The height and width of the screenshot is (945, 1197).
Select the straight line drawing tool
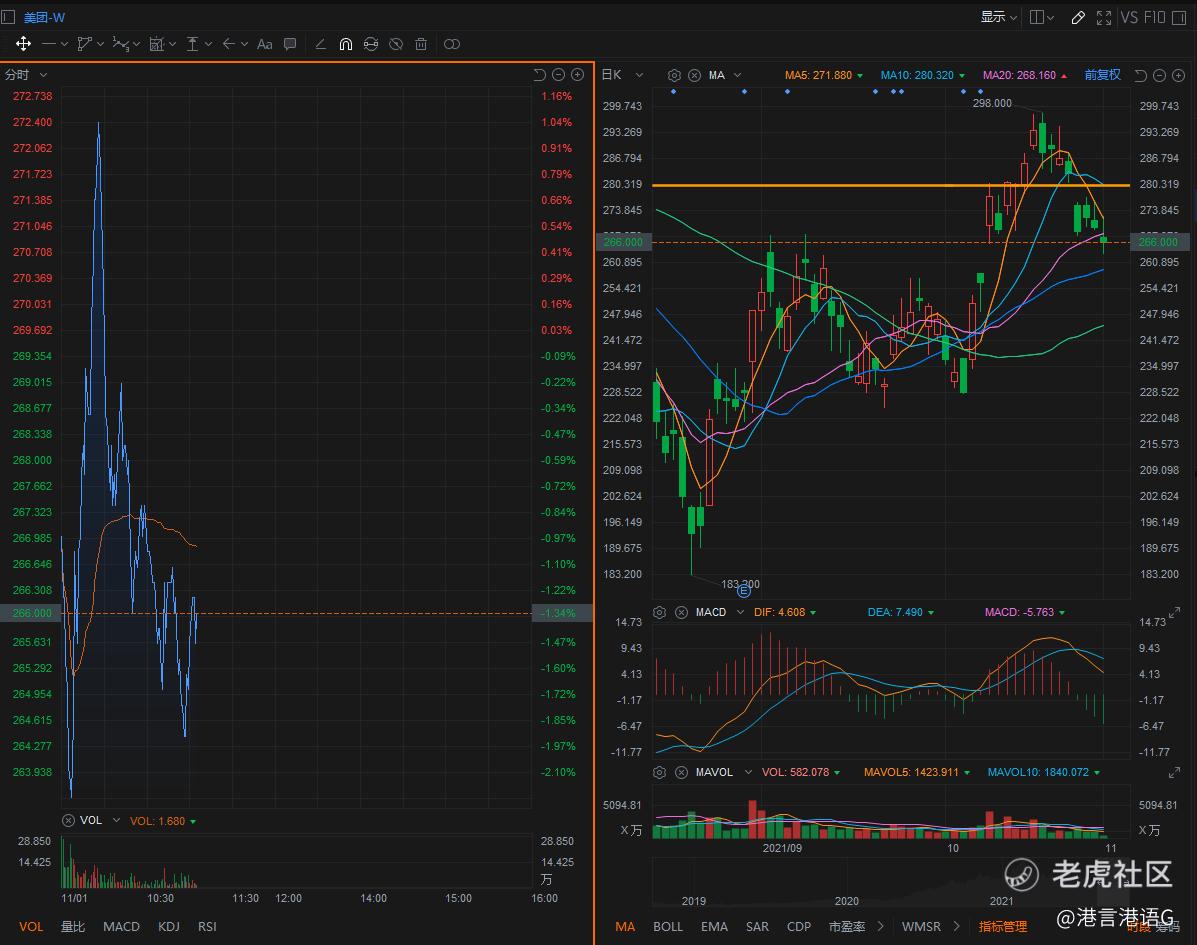click(x=49, y=44)
